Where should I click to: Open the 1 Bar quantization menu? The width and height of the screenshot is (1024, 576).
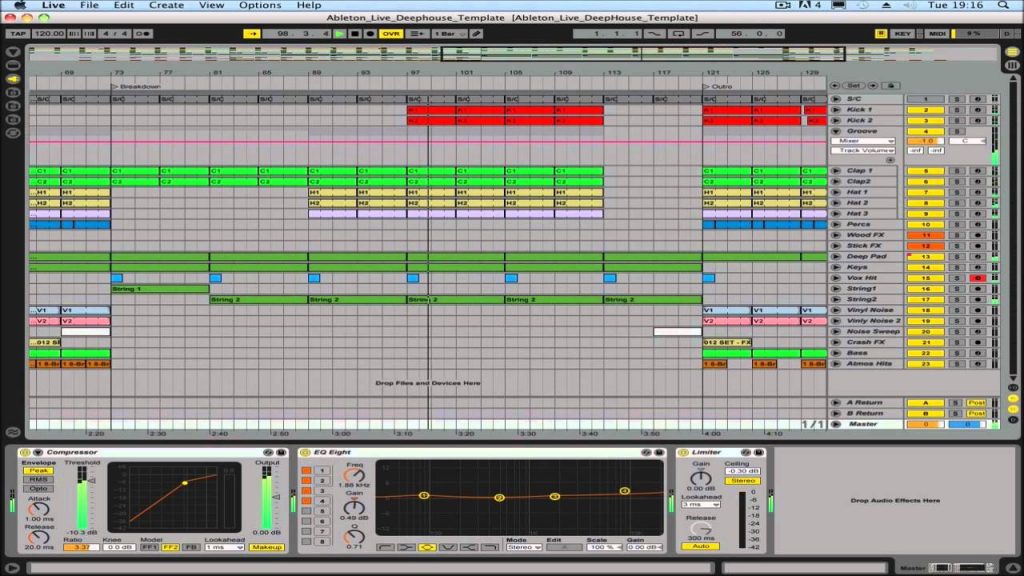pyautogui.click(x=449, y=33)
